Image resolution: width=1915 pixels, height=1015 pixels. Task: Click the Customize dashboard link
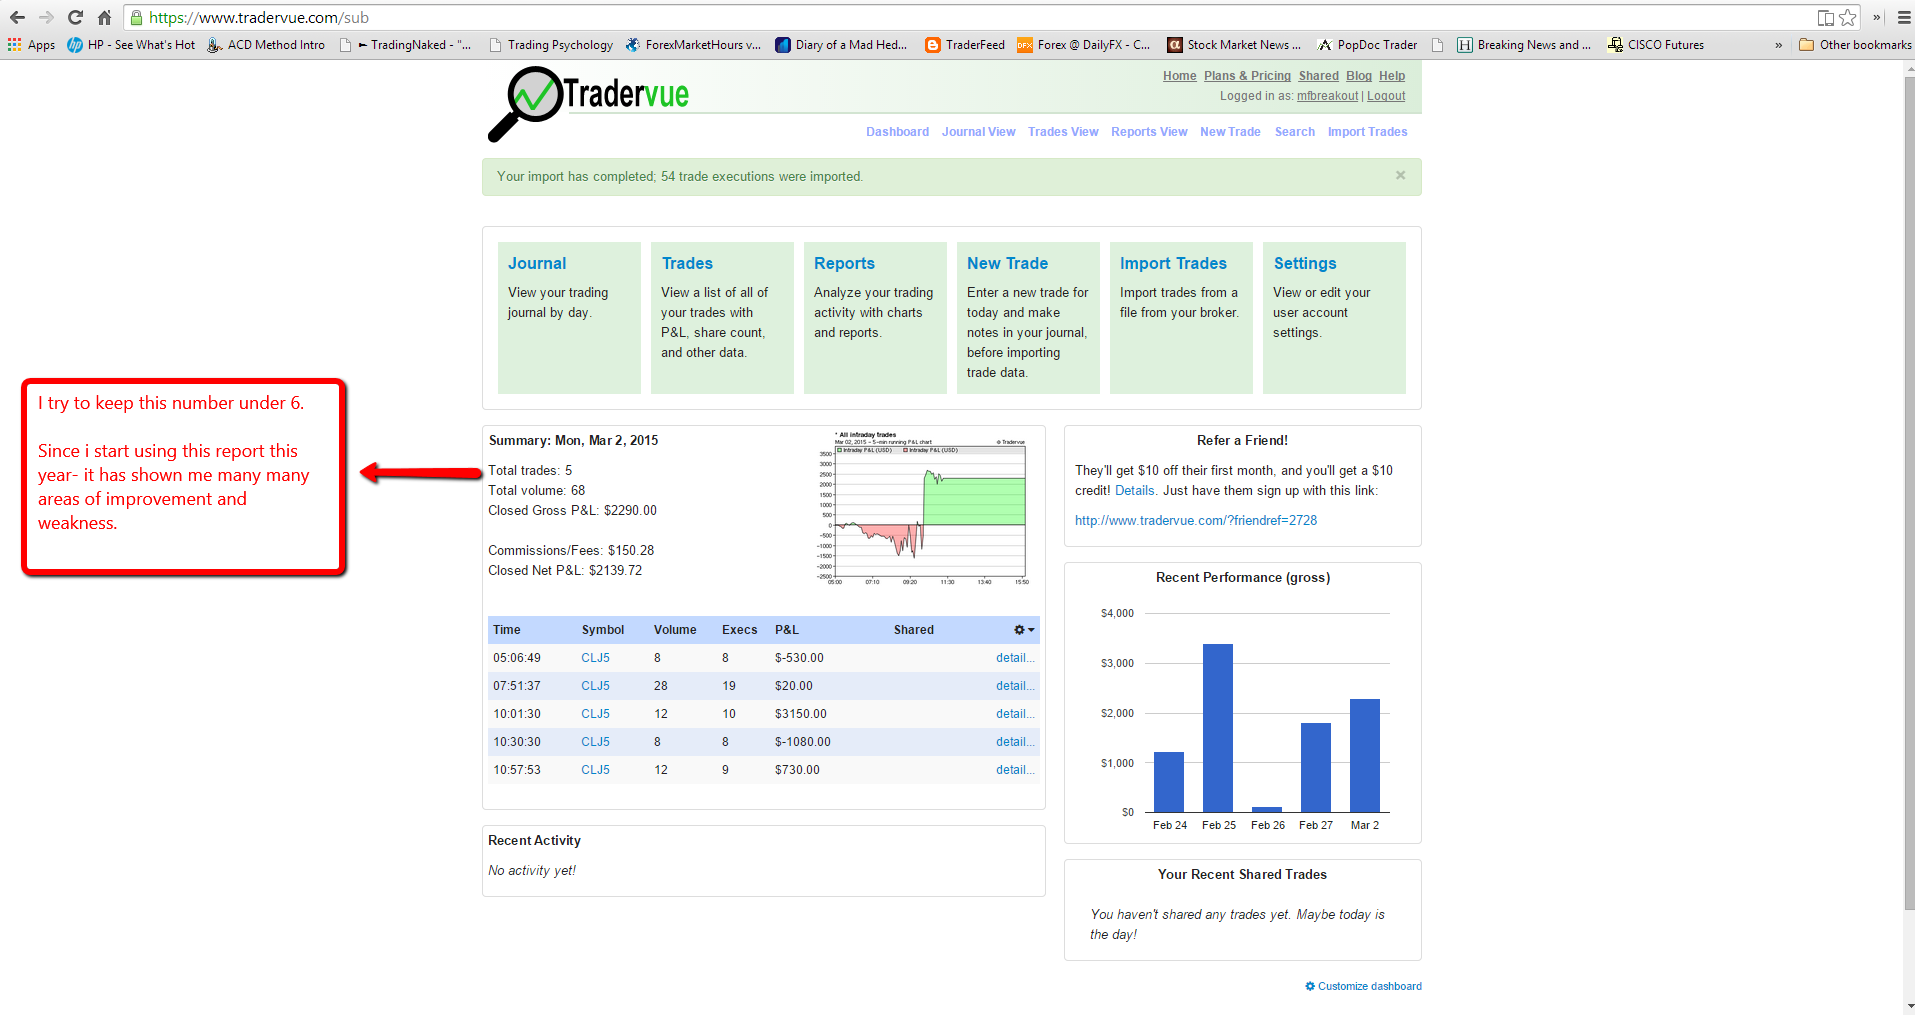[1363, 986]
